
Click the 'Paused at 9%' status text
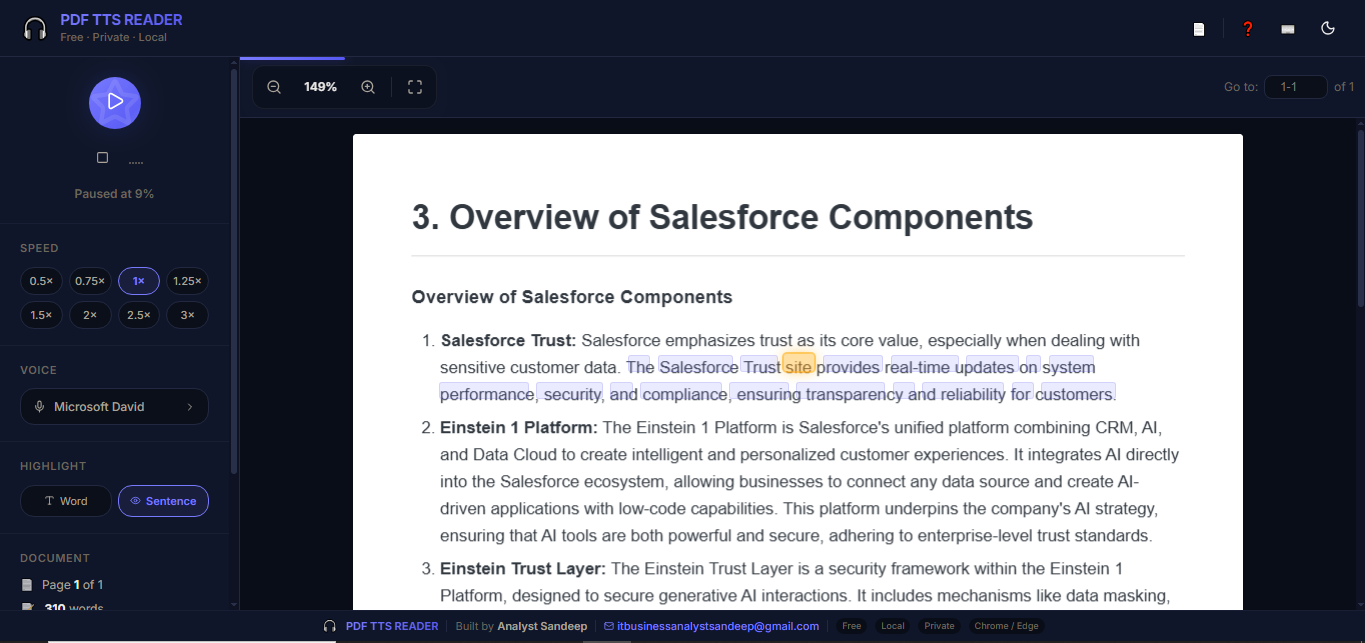[x=114, y=194]
